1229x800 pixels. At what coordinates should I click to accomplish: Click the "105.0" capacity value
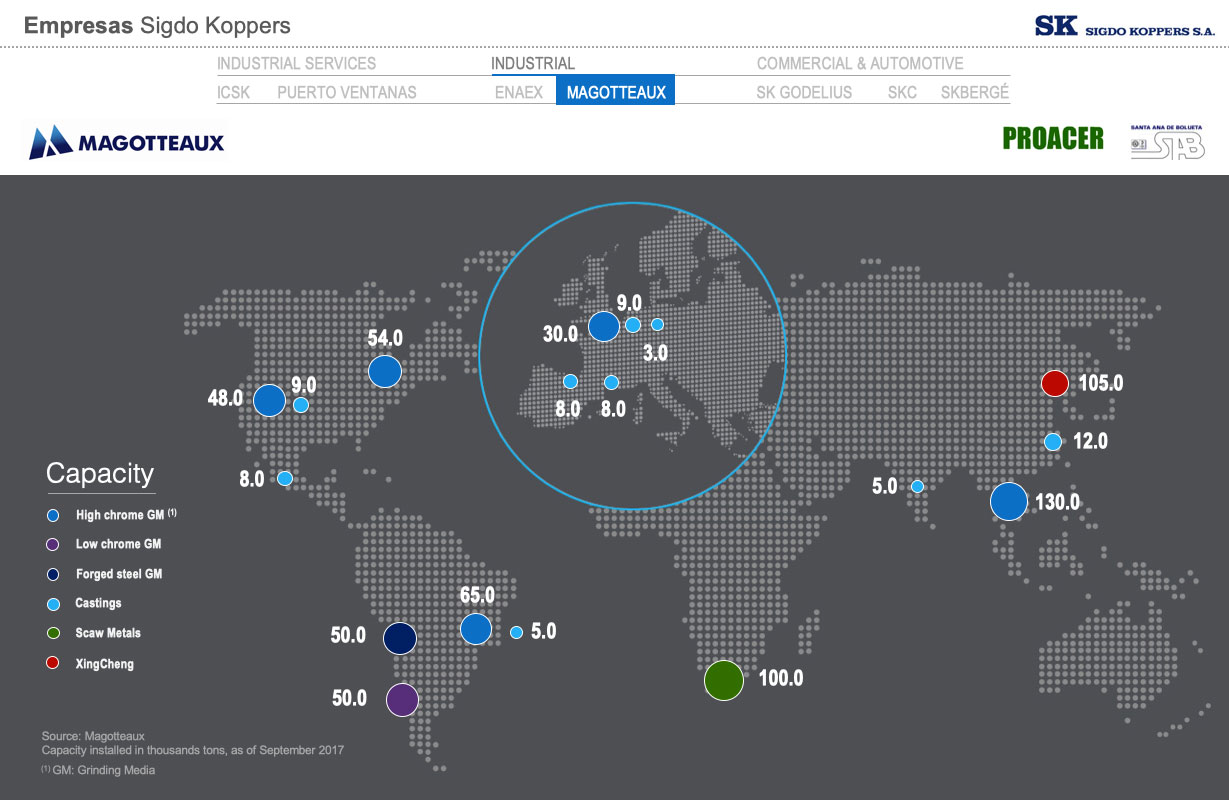(1101, 383)
